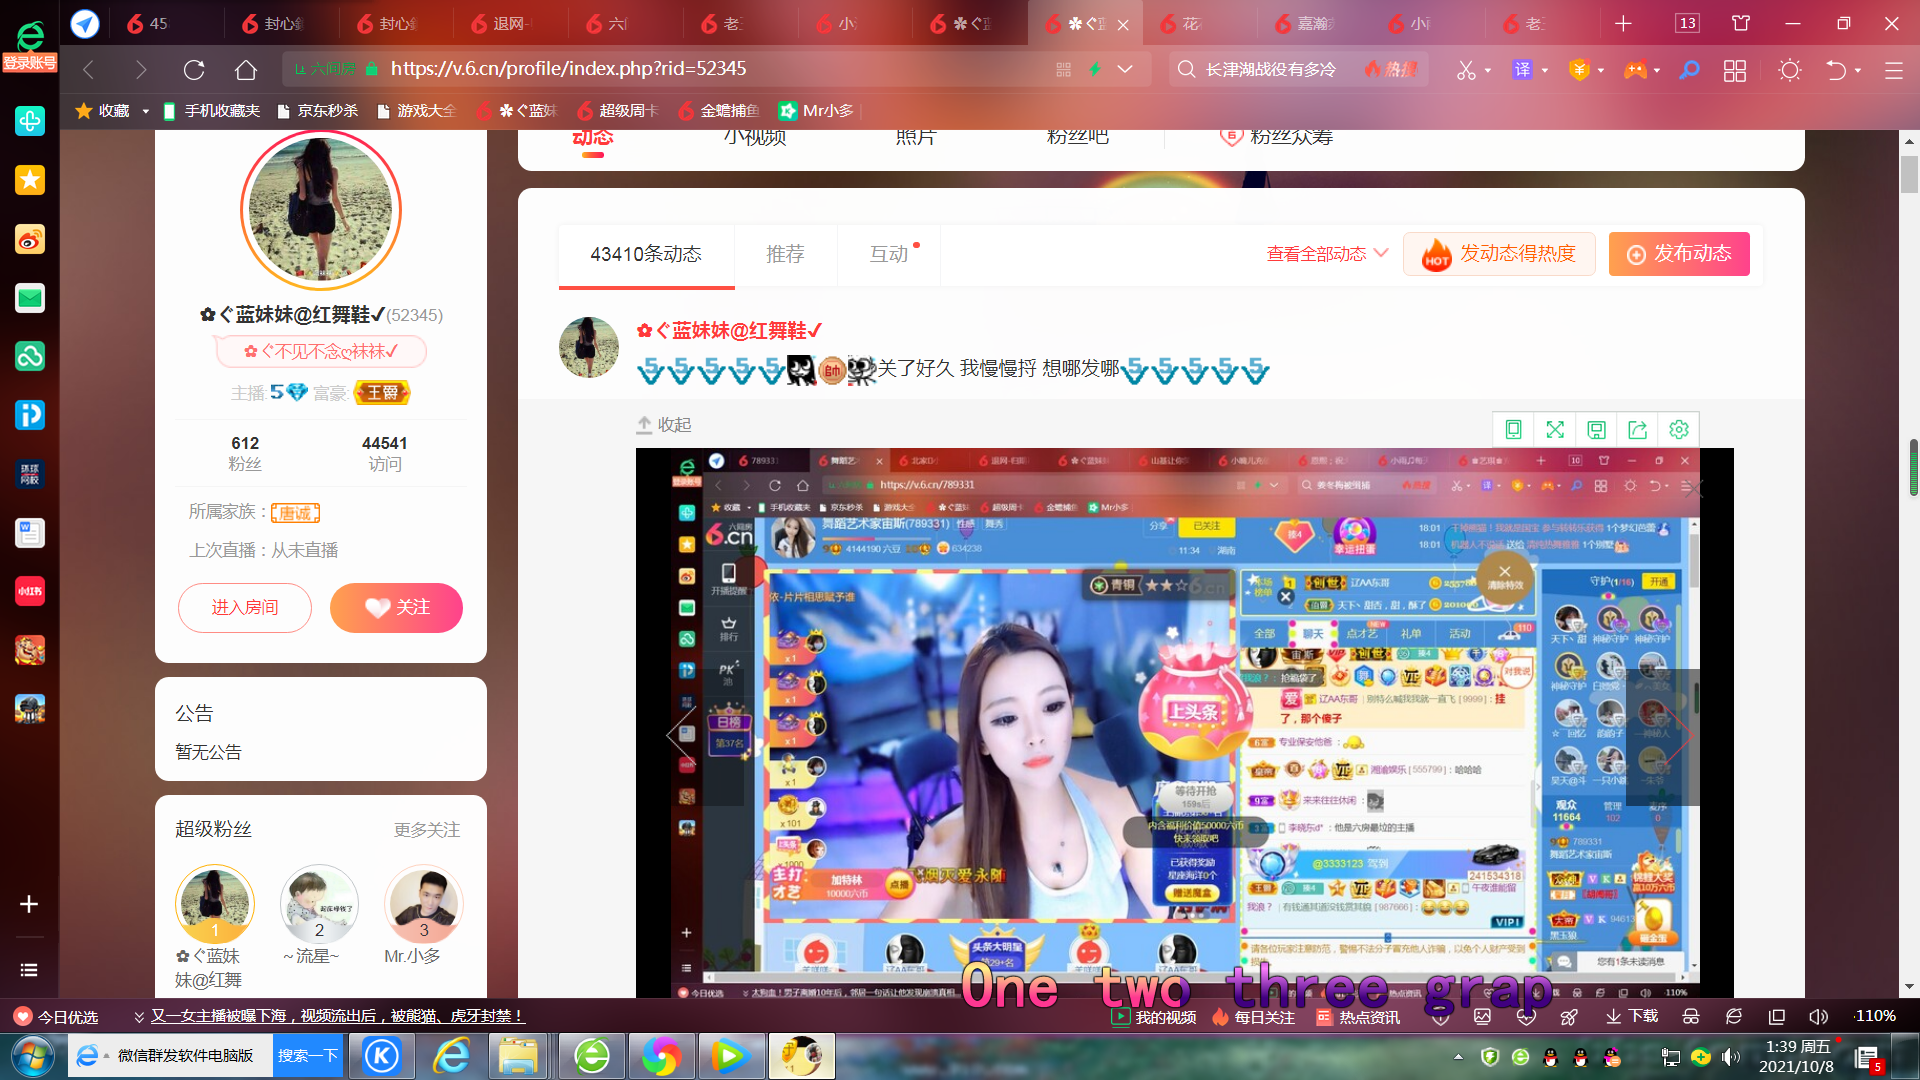Open the 京东秒杀 bookmark

pos(317,111)
